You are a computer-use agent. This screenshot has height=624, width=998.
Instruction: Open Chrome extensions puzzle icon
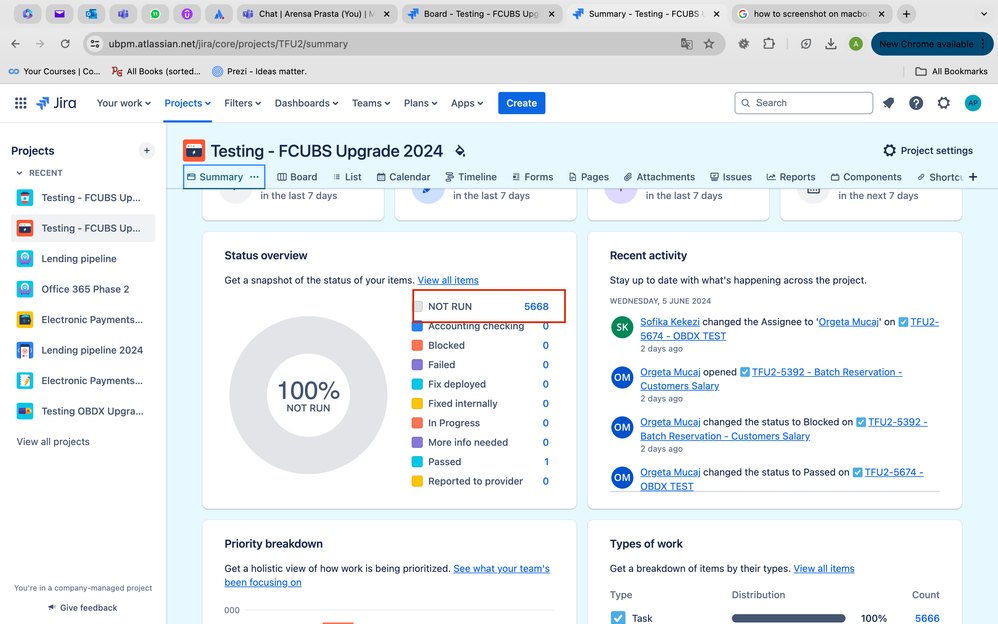(x=769, y=44)
